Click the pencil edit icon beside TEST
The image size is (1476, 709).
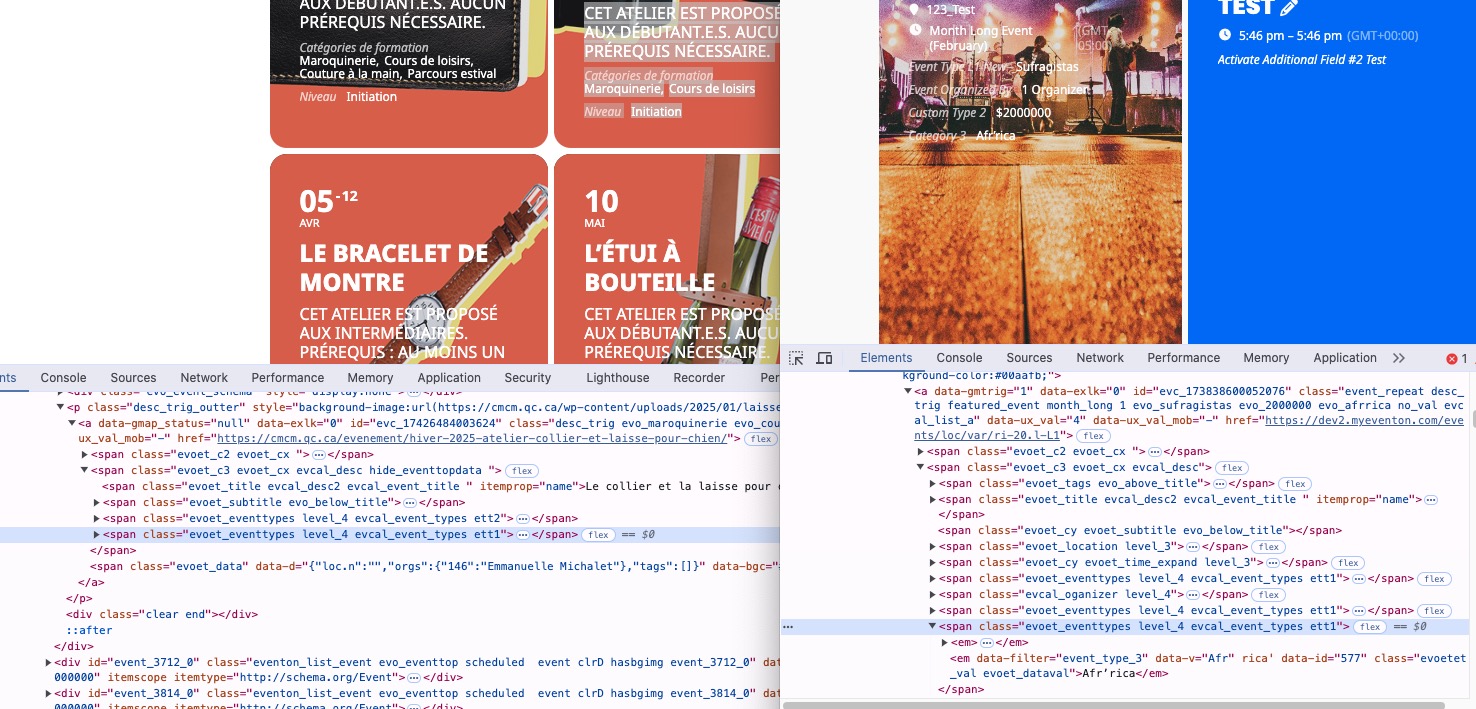pyautogui.click(x=1289, y=8)
